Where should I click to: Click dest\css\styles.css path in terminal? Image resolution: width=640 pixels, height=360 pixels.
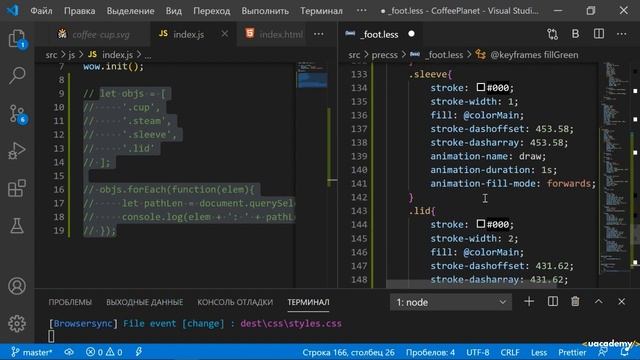[291, 324]
